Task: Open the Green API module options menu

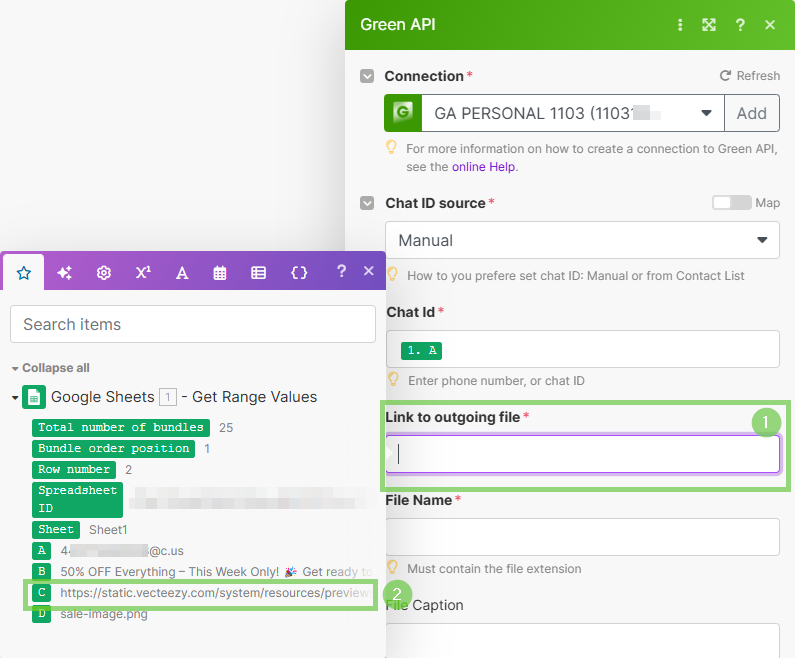Action: (x=680, y=25)
